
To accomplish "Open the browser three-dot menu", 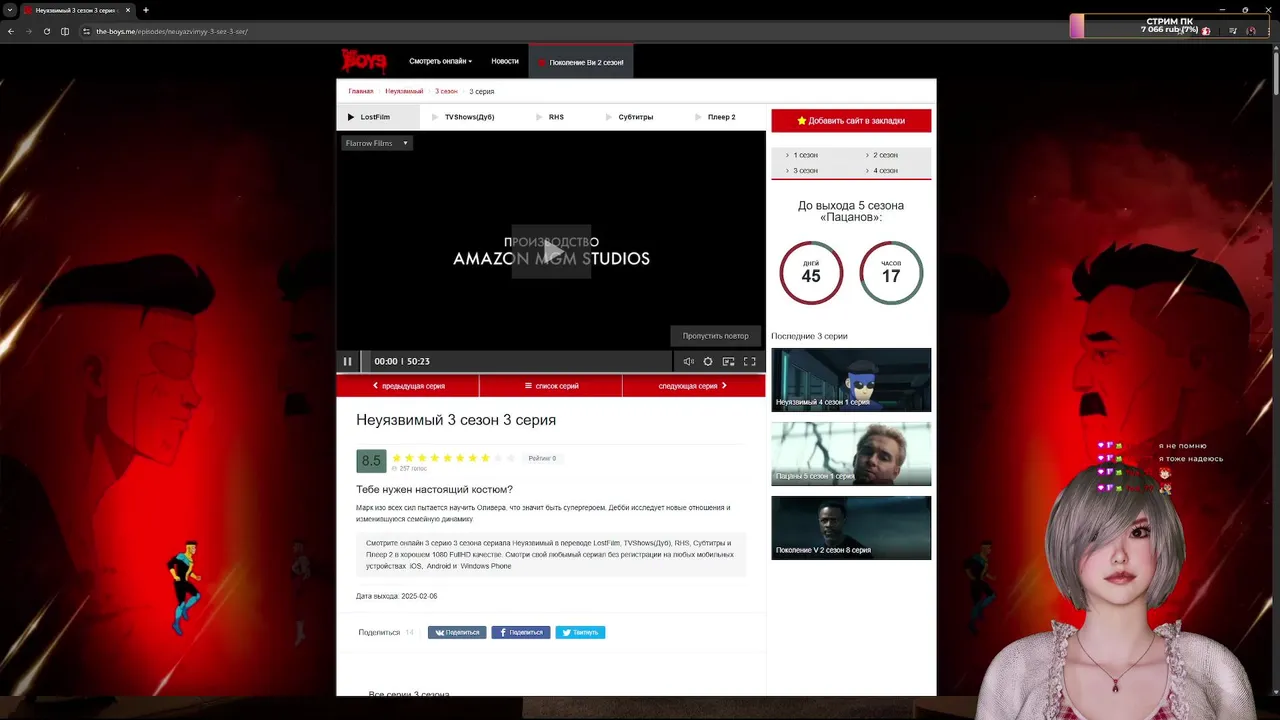I will pyautogui.click(x=1269, y=31).
